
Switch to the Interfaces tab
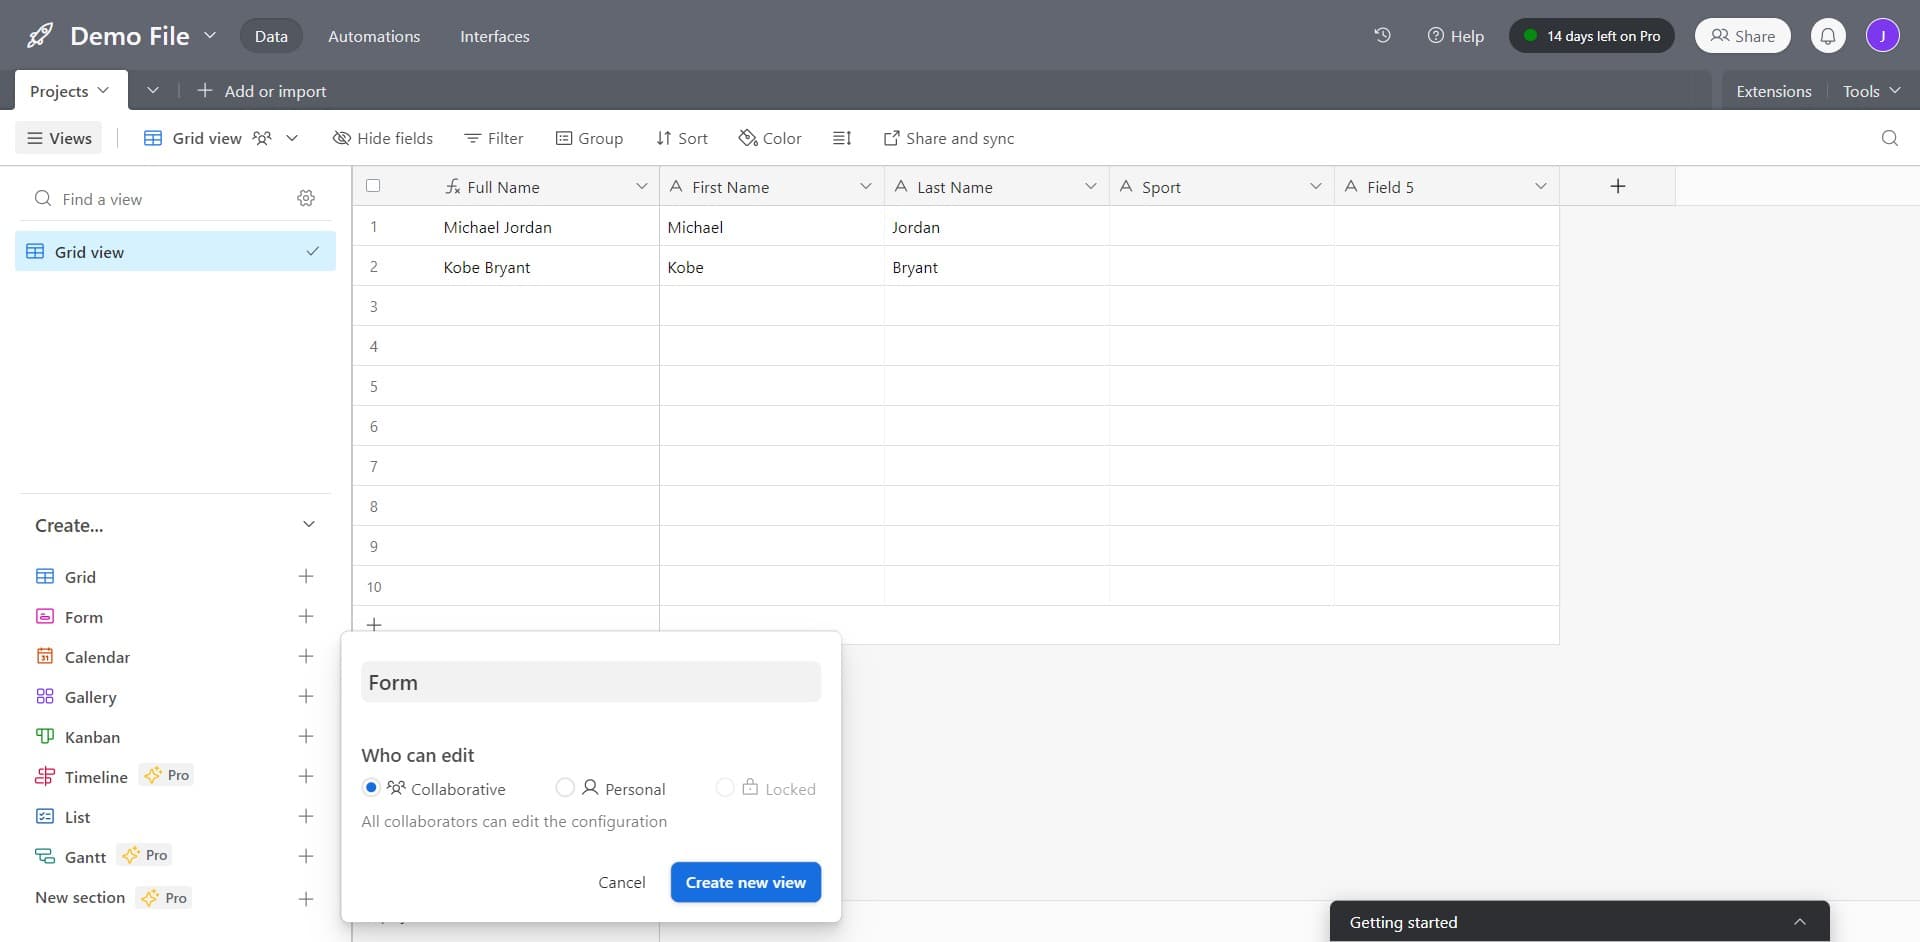click(x=494, y=36)
